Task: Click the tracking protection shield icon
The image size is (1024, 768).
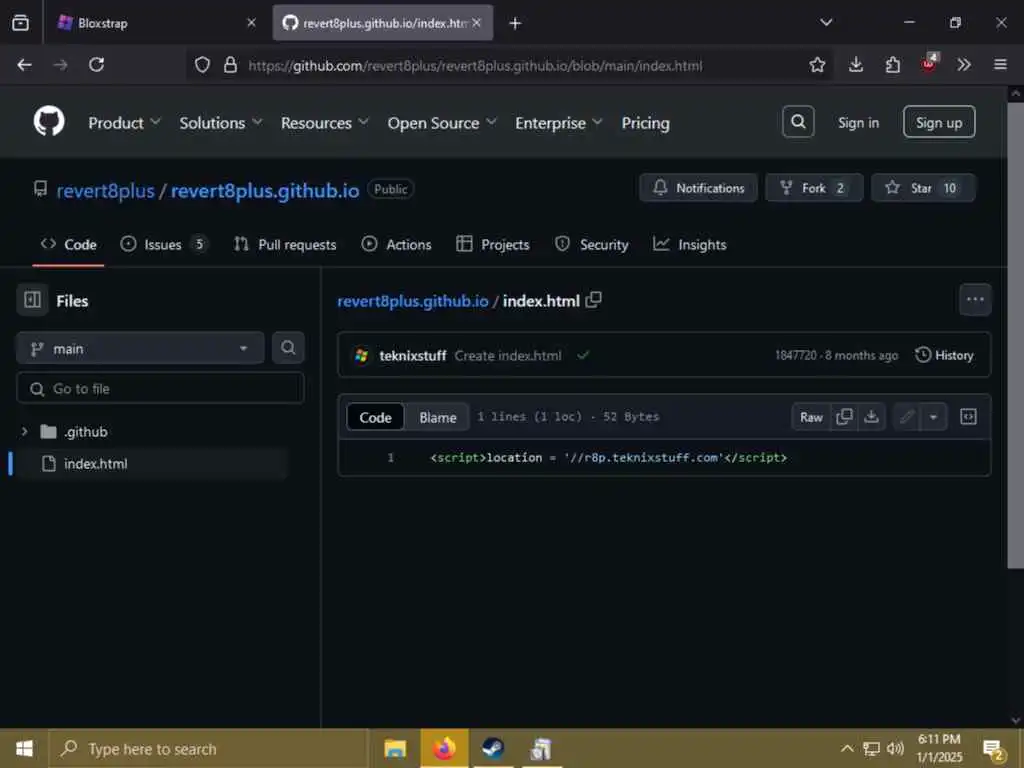Action: 202,65
